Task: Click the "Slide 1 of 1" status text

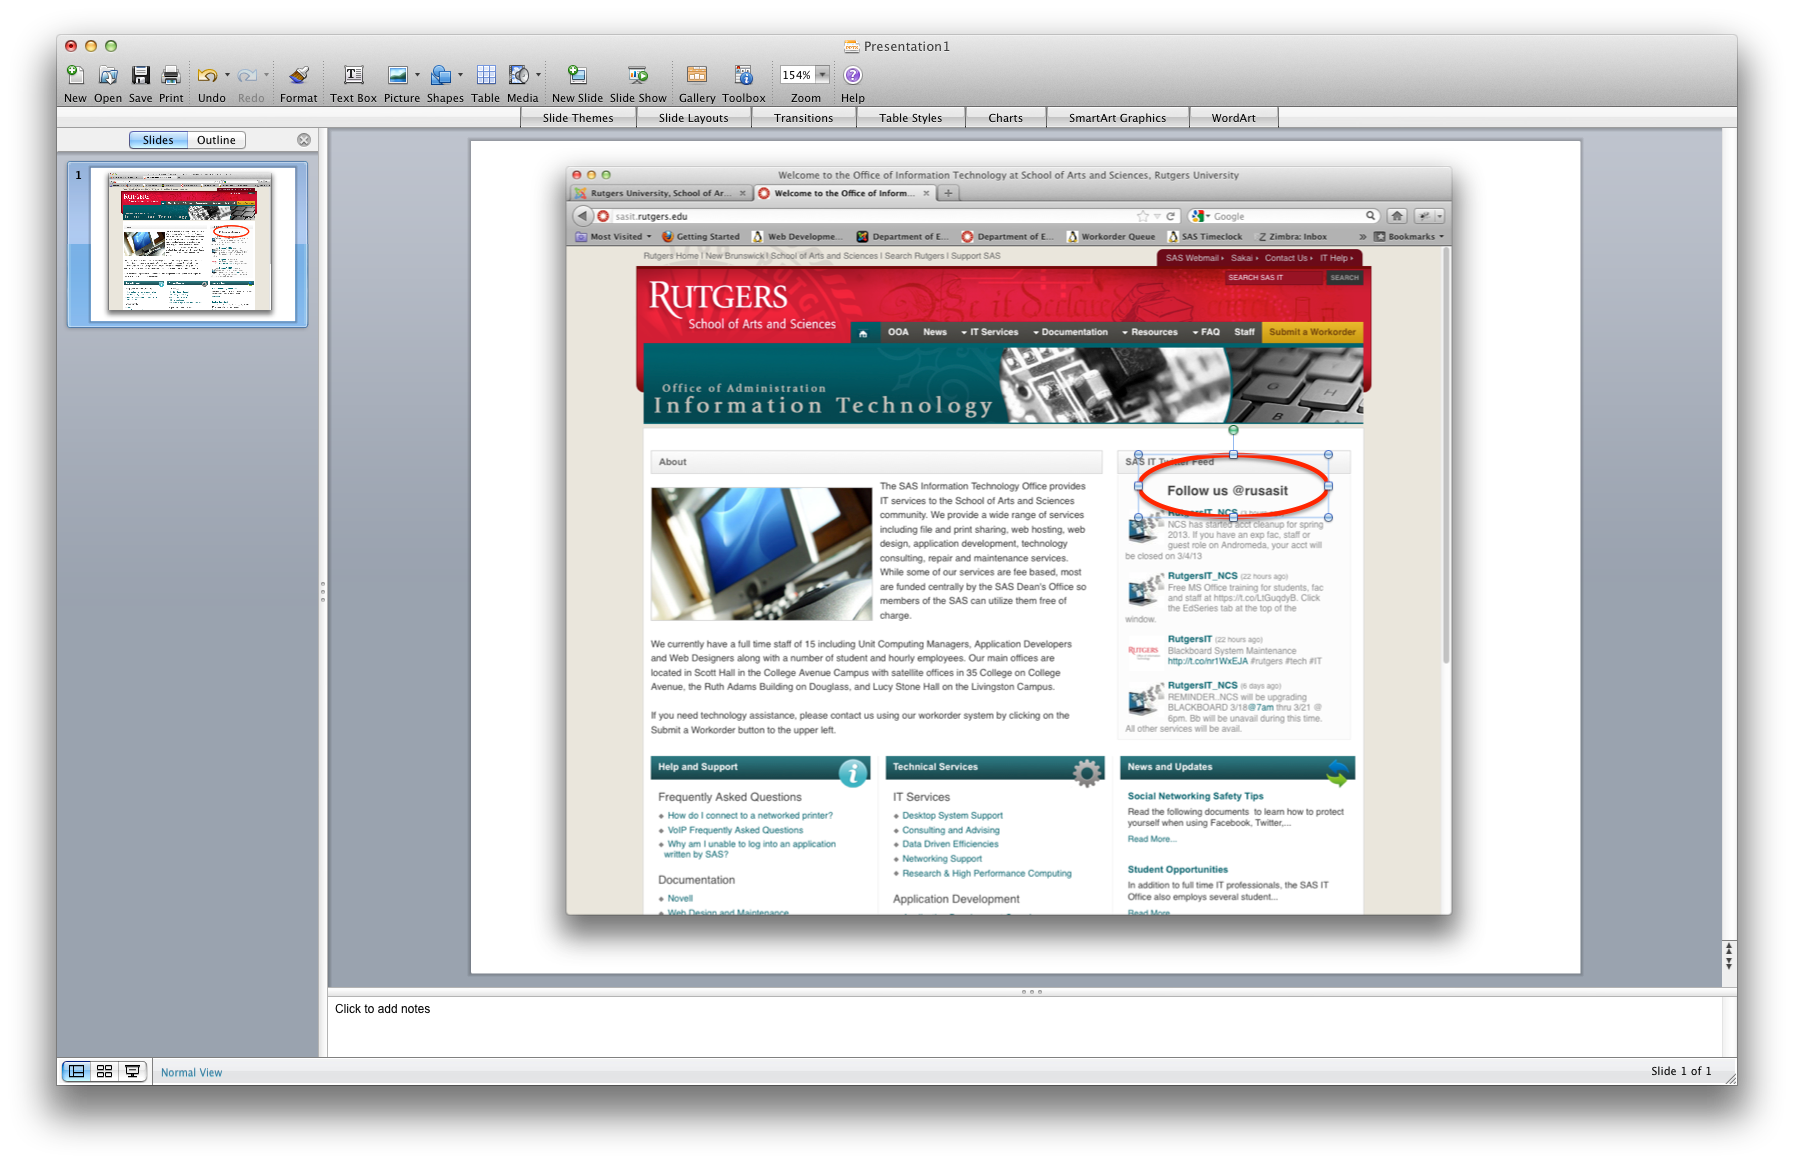Action: 1681,1071
